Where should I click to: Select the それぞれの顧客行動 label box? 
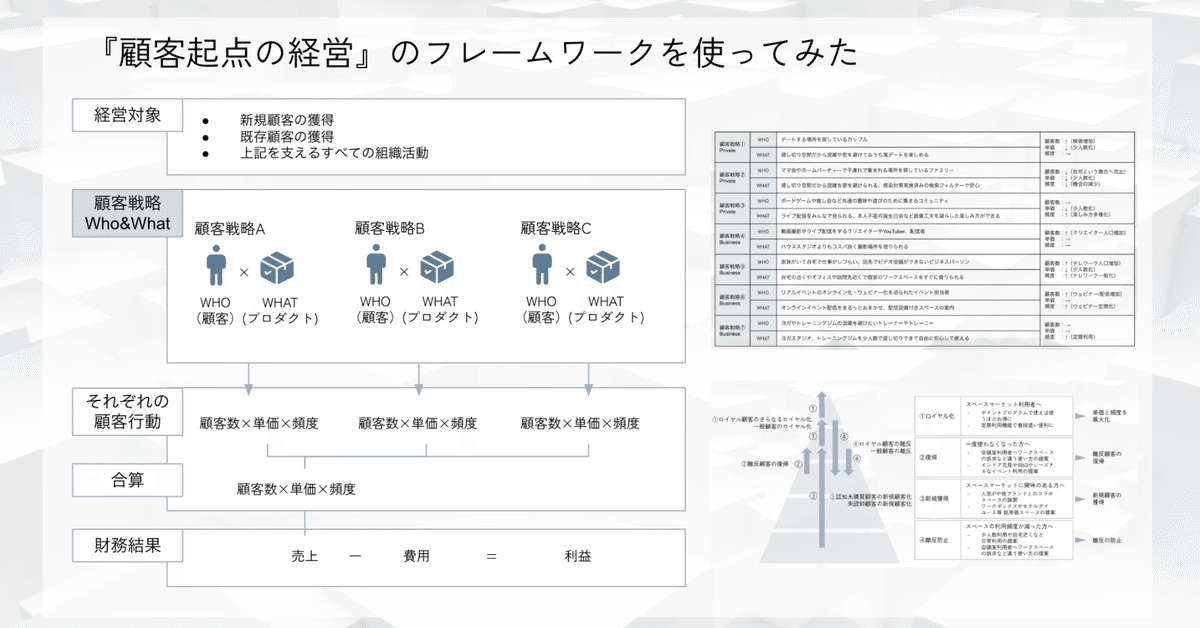point(128,412)
